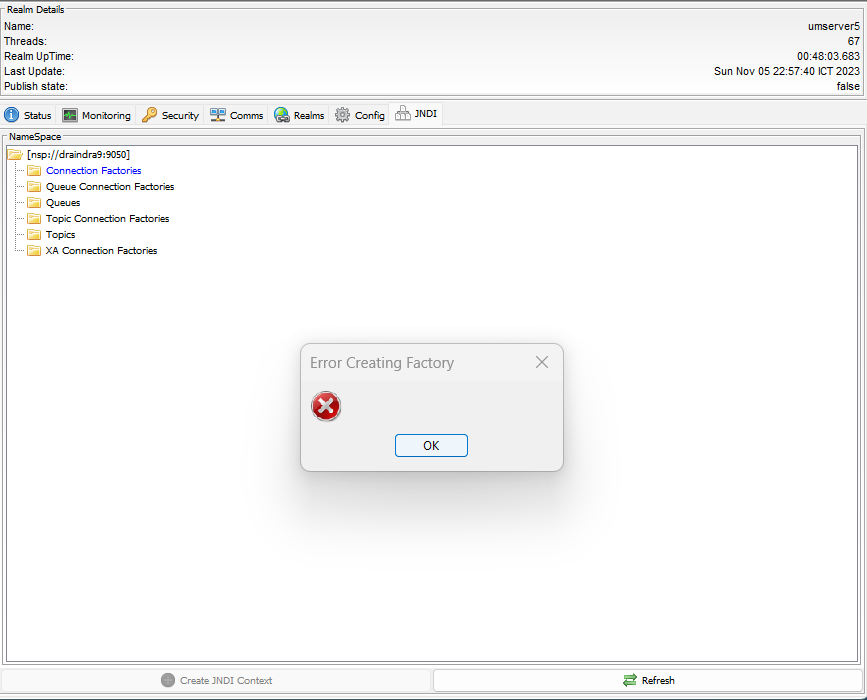Select the Queues tree node
This screenshot has width=867, height=700.
[x=63, y=202]
